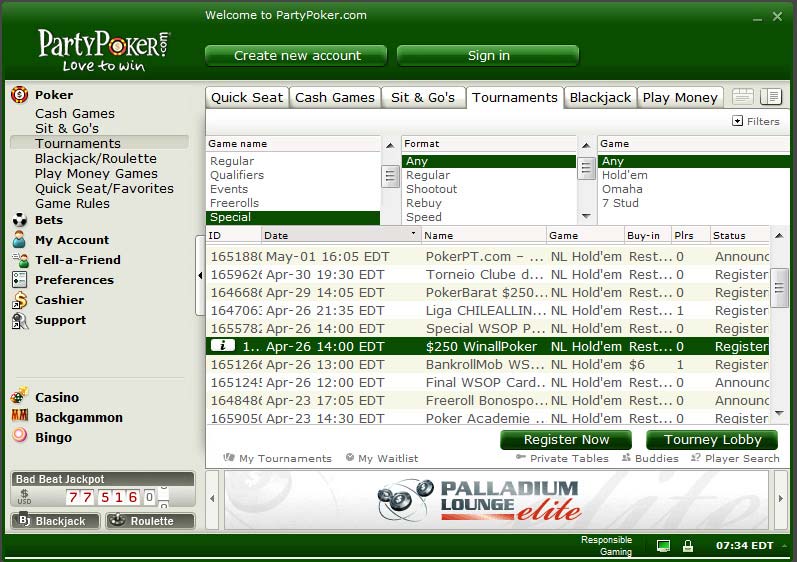Select Liga CHILEALLIN... tournament row
The height and width of the screenshot is (562, 797).
pos(488,310)
